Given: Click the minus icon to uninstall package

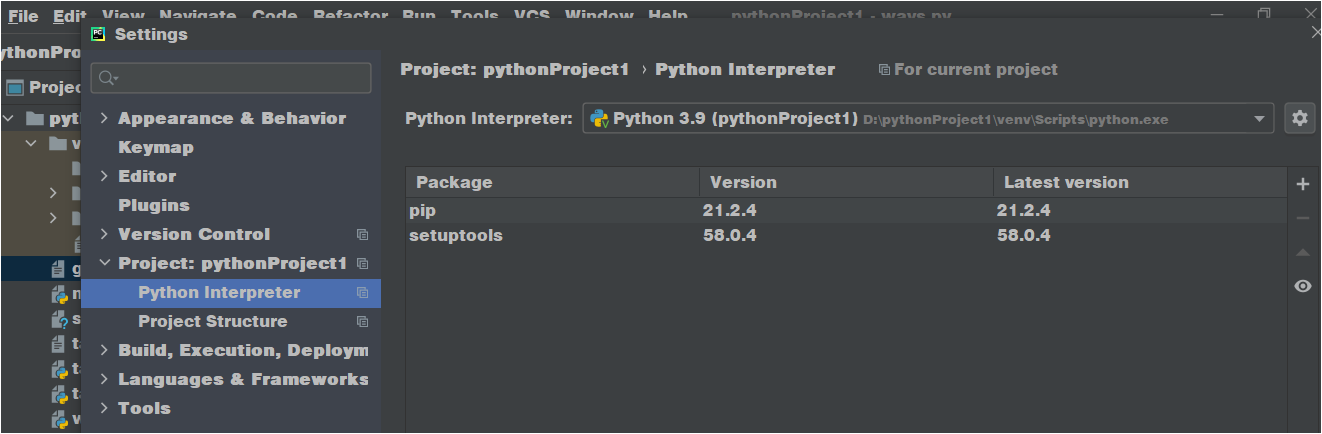Looking at the screenshot, I should [1302, 218].
